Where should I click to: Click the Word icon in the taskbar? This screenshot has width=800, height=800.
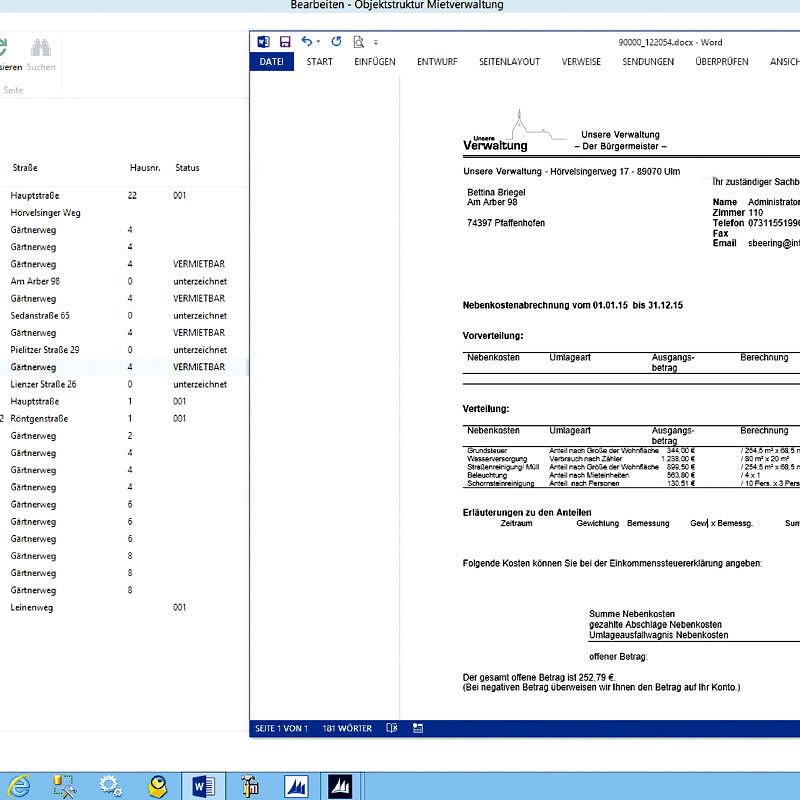(203, 786)
